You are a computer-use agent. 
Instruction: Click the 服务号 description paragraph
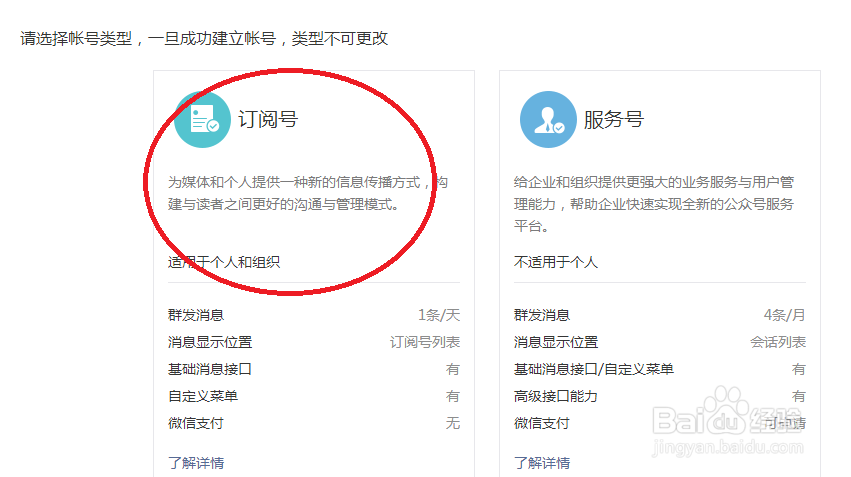point(654,204)
